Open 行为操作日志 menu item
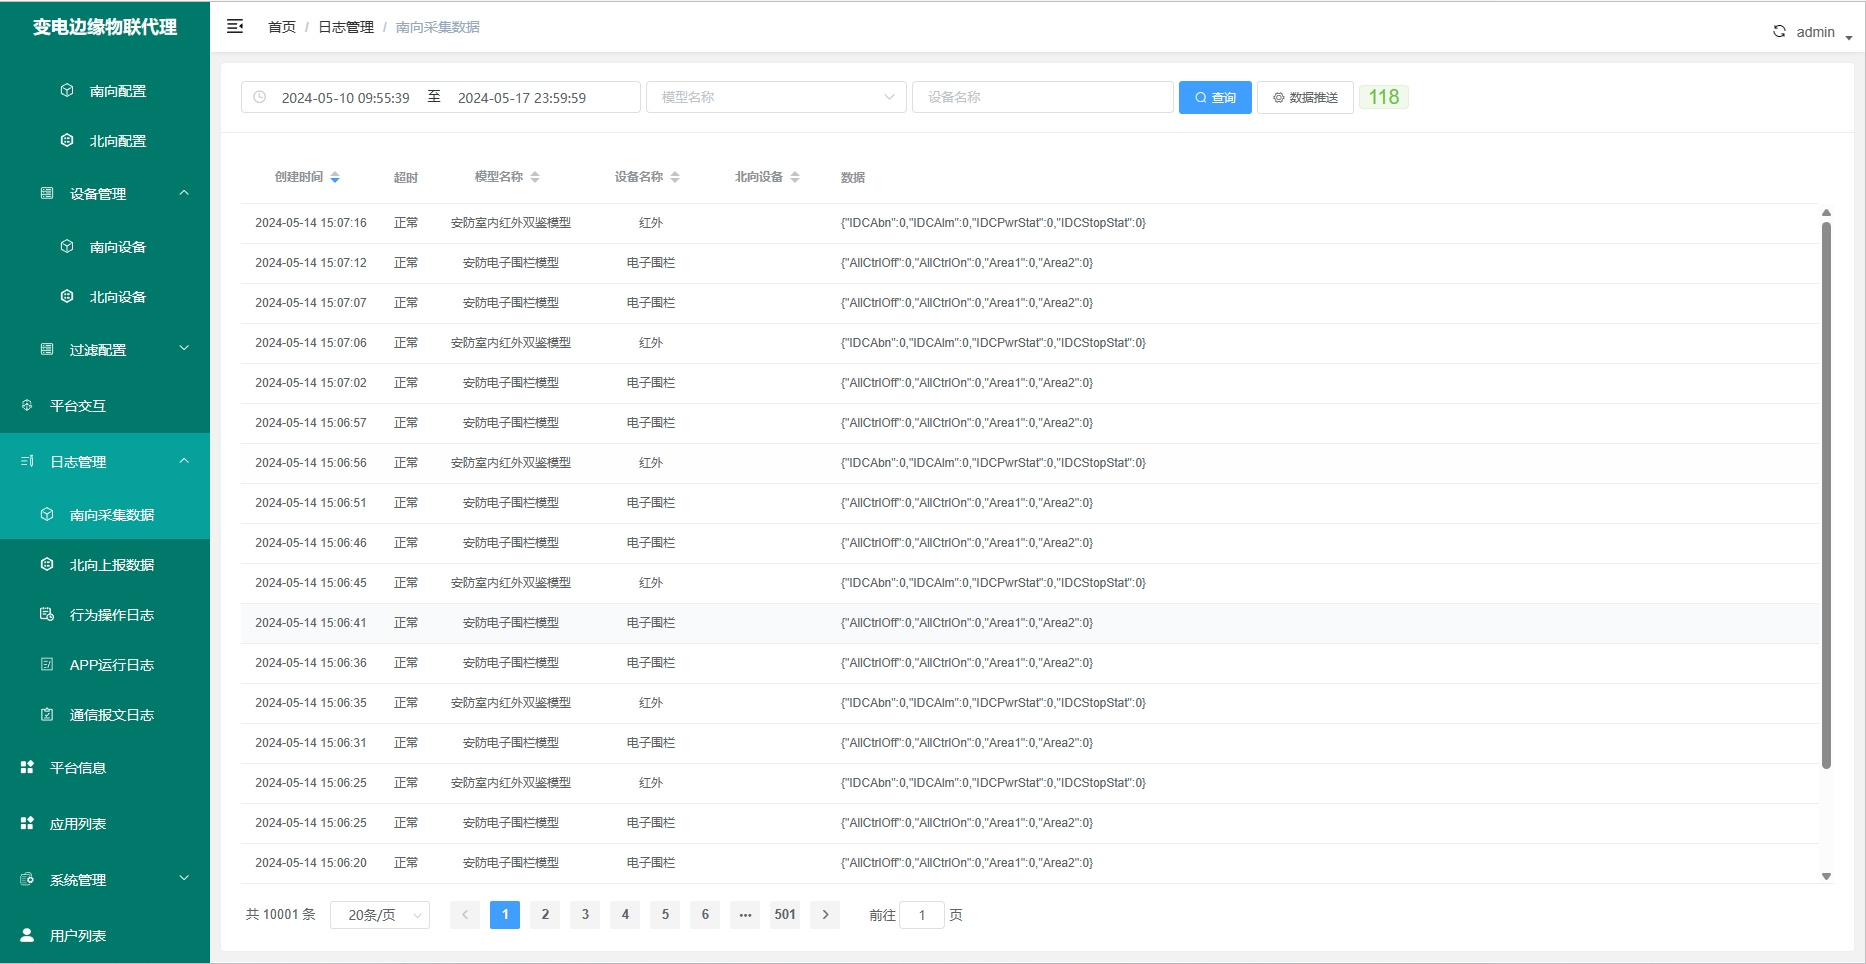The image size is (1866, 964). tap(111, 615)
